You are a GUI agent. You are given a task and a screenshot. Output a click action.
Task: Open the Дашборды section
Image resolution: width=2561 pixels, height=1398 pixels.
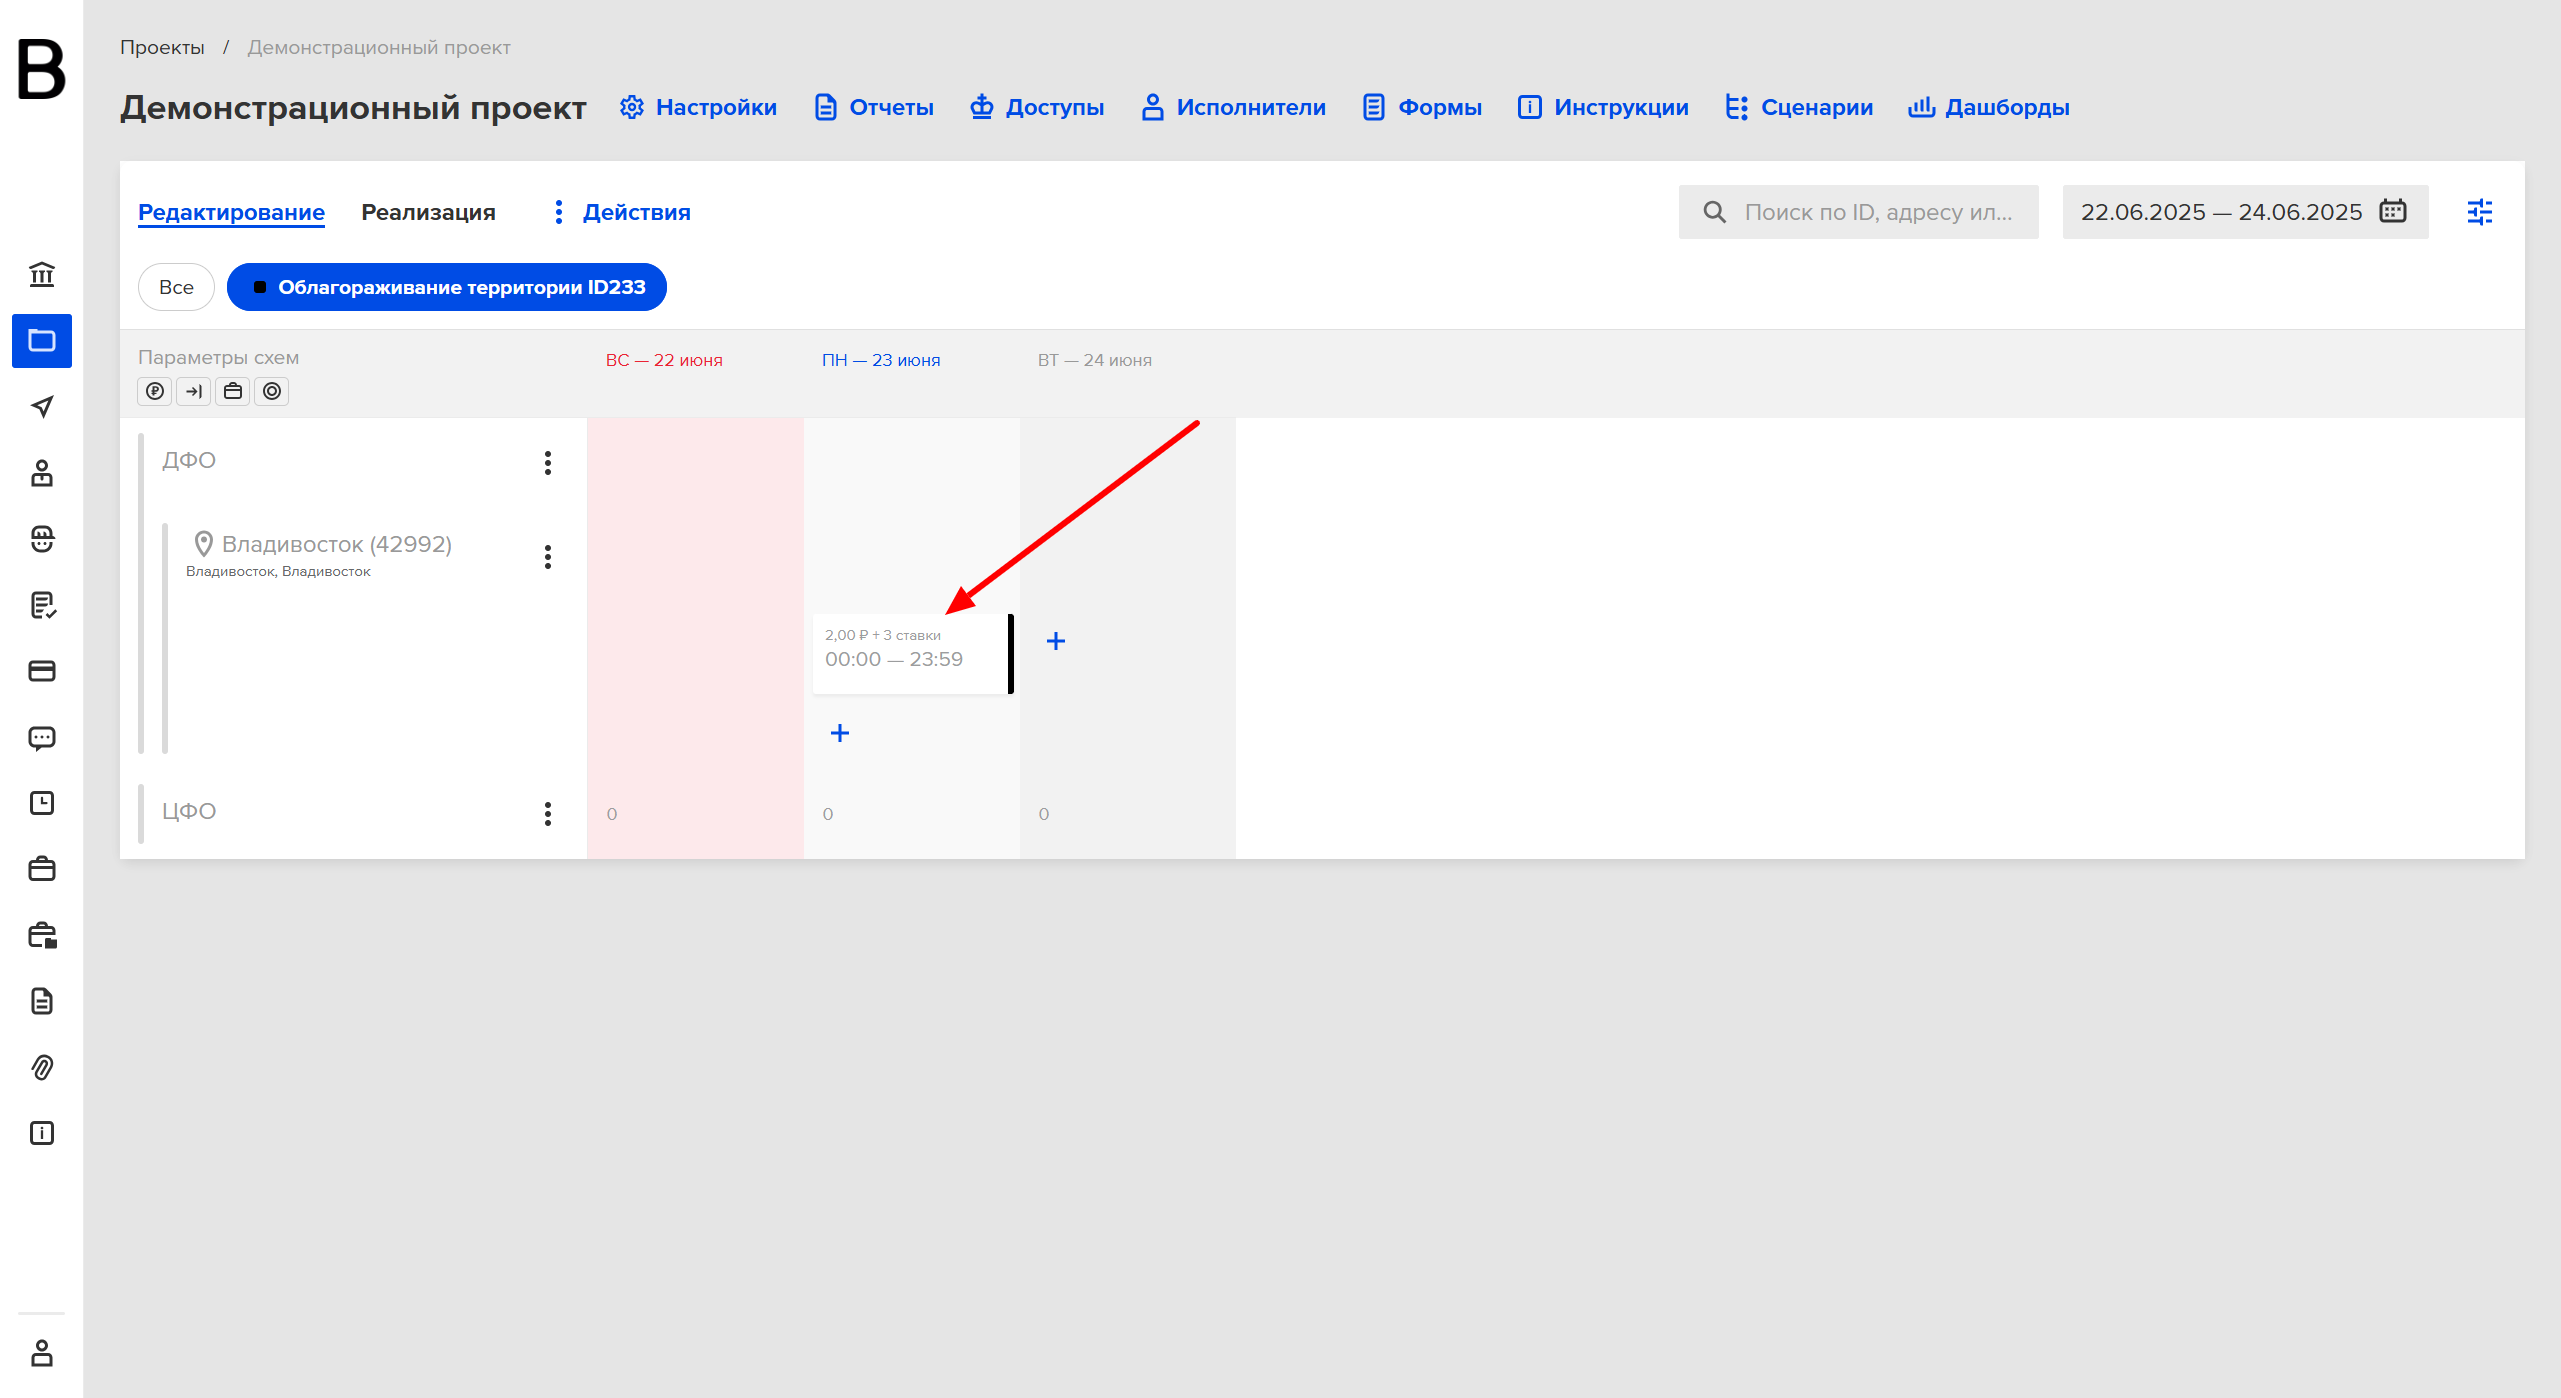[1989, 107]
